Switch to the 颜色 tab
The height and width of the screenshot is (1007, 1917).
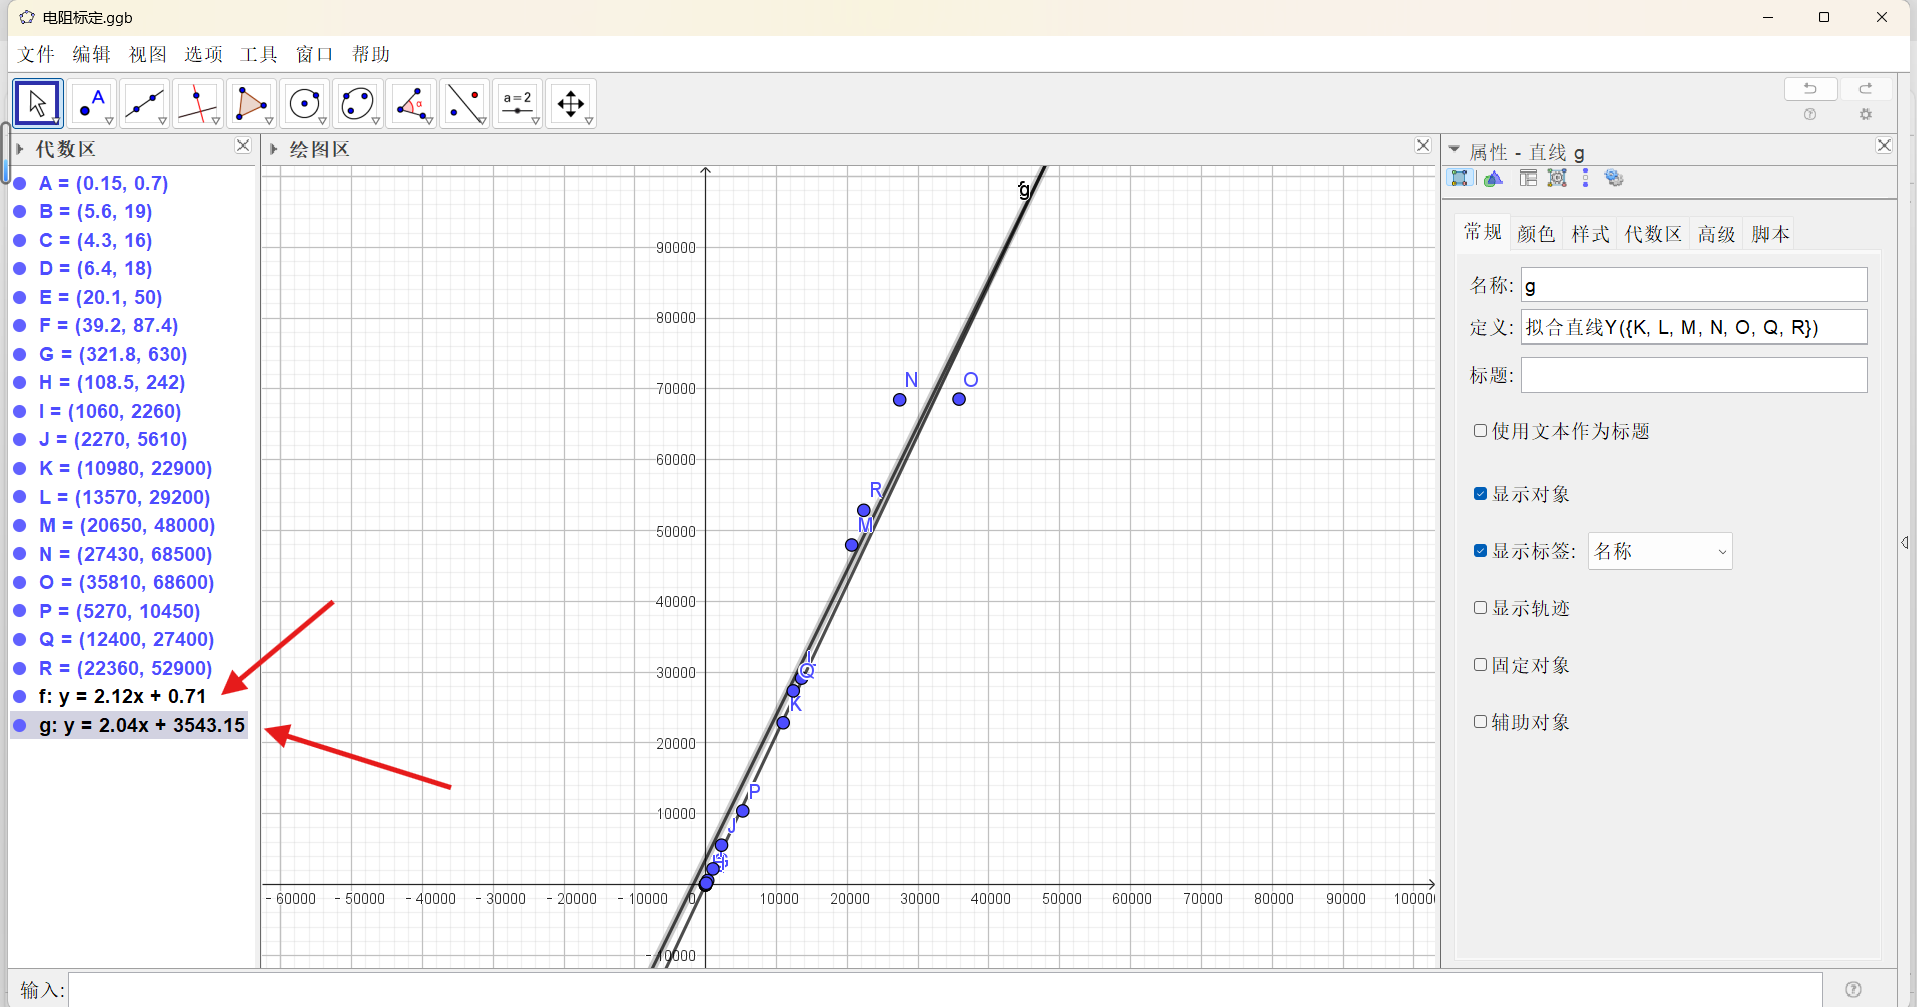click(1536, 234)
